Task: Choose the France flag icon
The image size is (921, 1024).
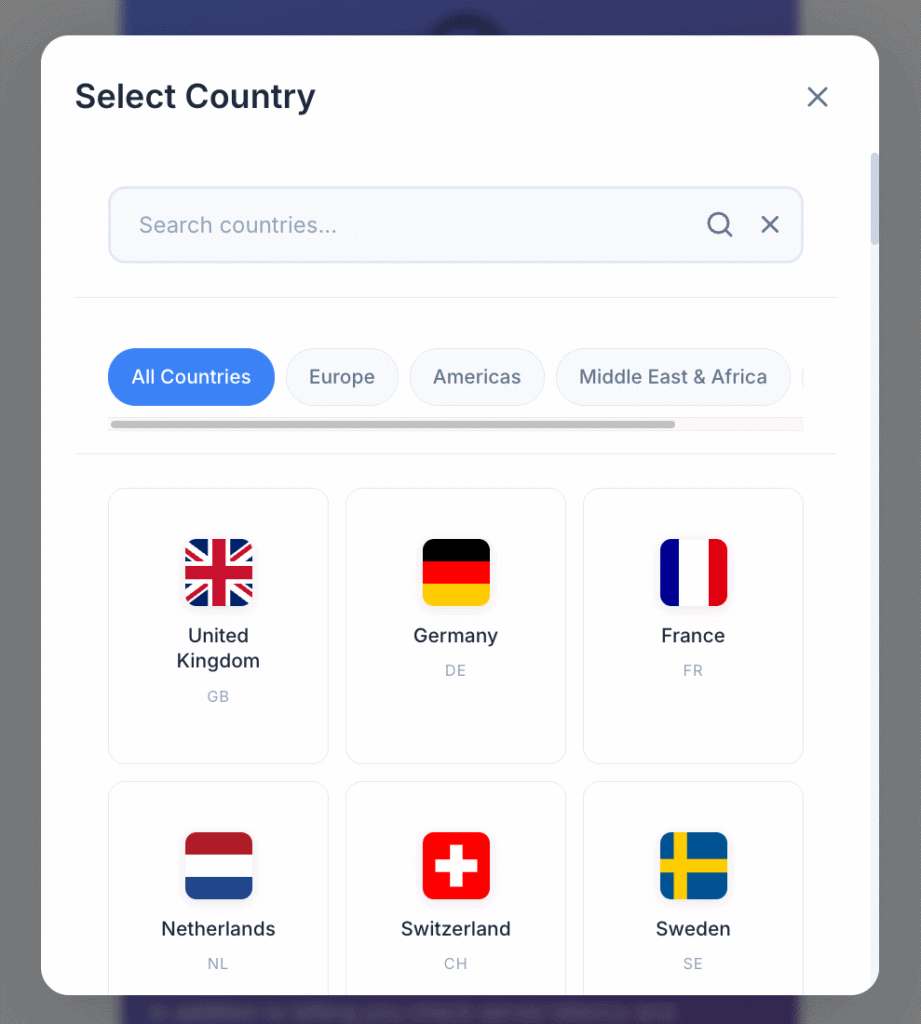Action: pyautogui.click(x=693, y=572)
